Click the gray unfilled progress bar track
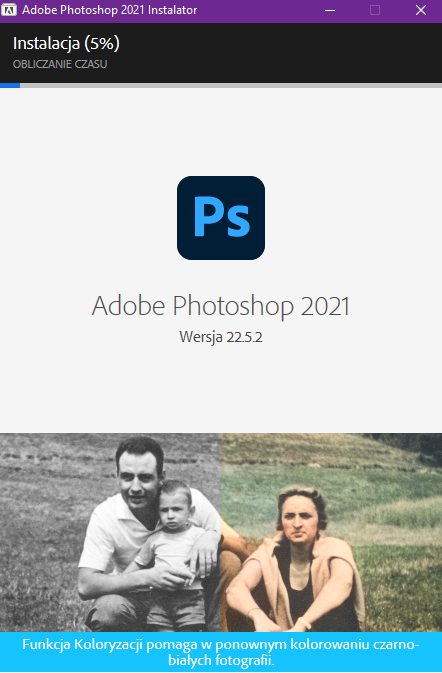The image size is (442, 673). (x=231, y=85)
